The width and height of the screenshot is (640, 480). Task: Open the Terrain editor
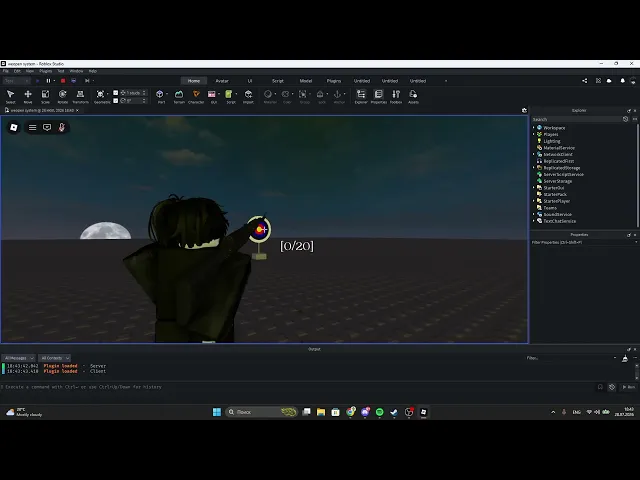pos(179,97)
